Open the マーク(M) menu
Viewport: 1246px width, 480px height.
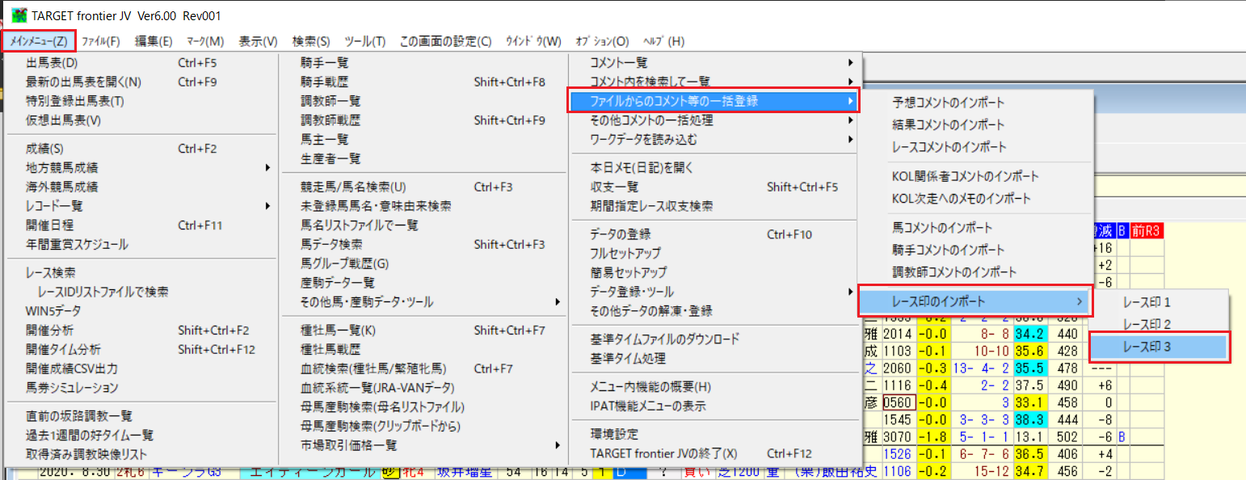pos(204,41)
